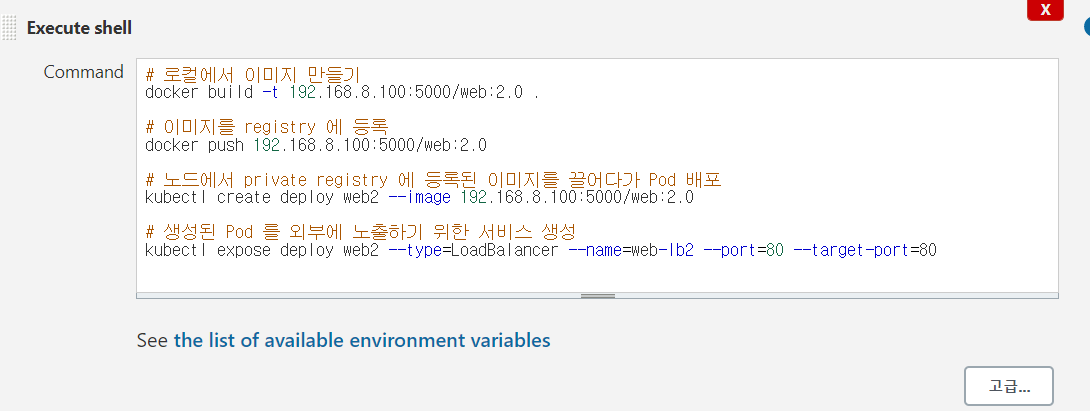Click the comment mentioning private registry
The image size is (1090, 411).
pos(433,180)
